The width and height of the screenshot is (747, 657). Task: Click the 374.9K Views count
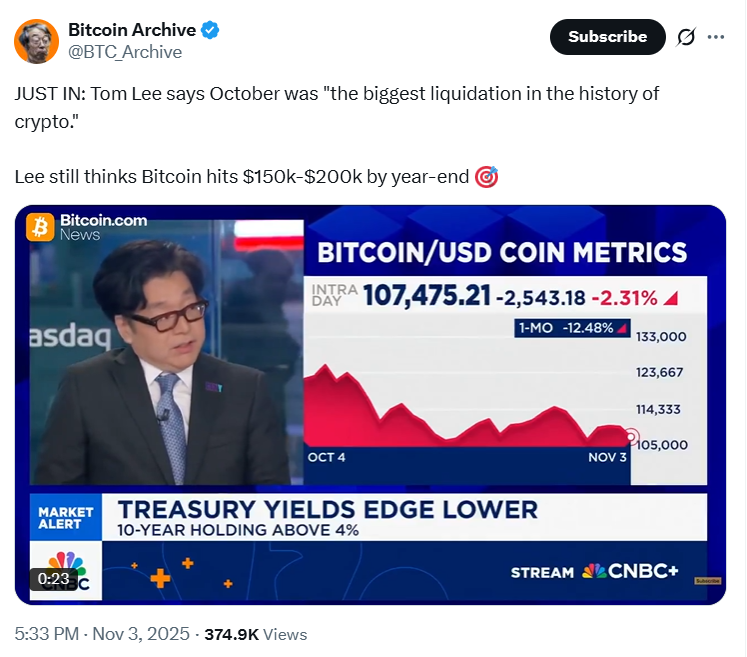tap(255, 634)
